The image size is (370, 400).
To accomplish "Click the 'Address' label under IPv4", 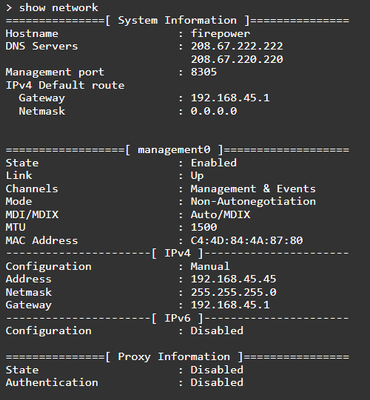I will pos(29,279).
